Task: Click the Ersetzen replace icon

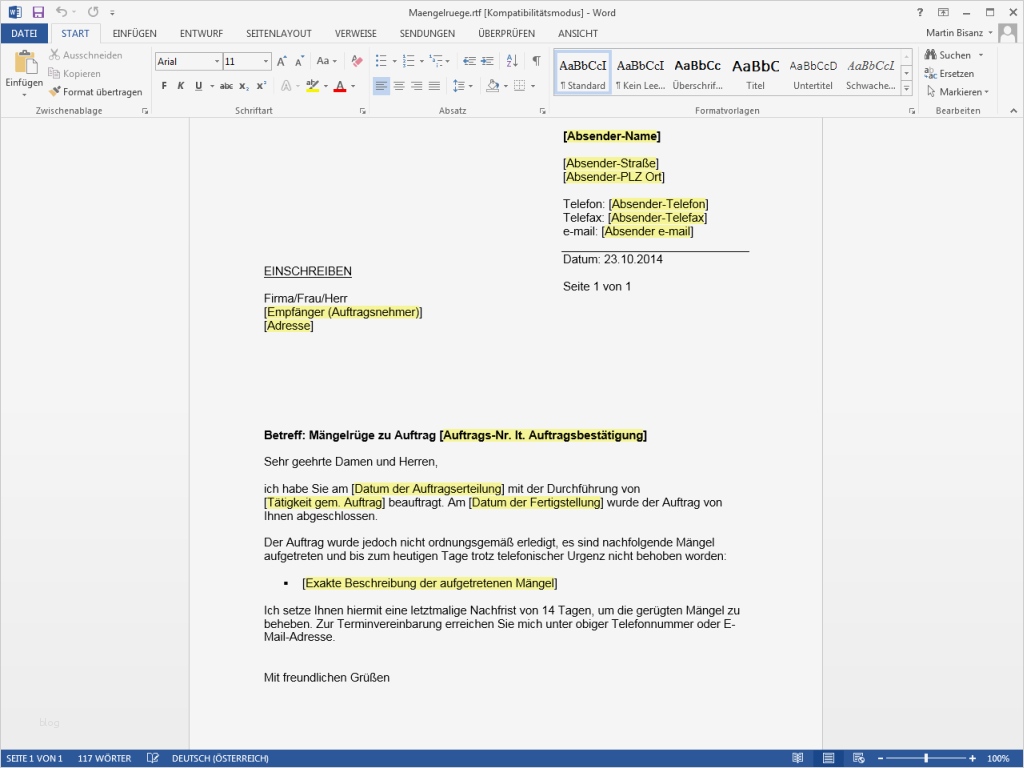Action: tap(931, 73)
